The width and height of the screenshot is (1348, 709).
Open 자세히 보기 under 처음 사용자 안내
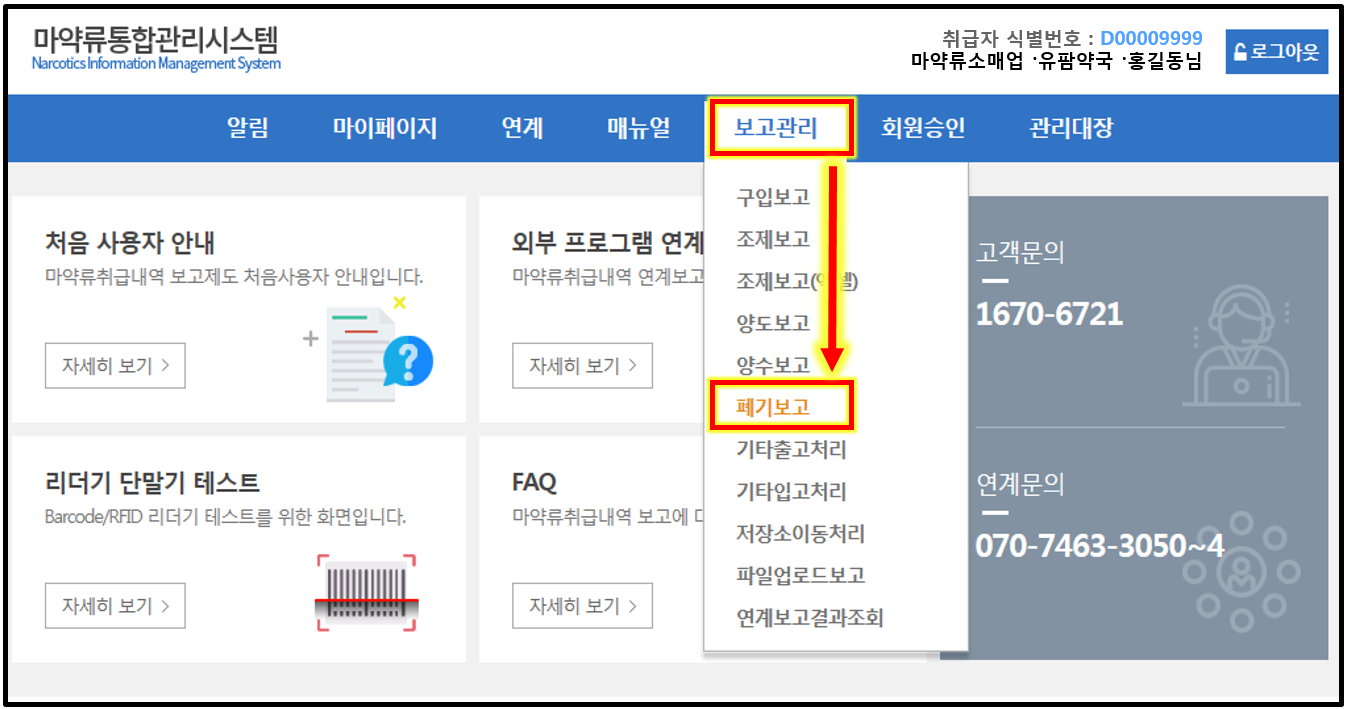click(115, 366)
